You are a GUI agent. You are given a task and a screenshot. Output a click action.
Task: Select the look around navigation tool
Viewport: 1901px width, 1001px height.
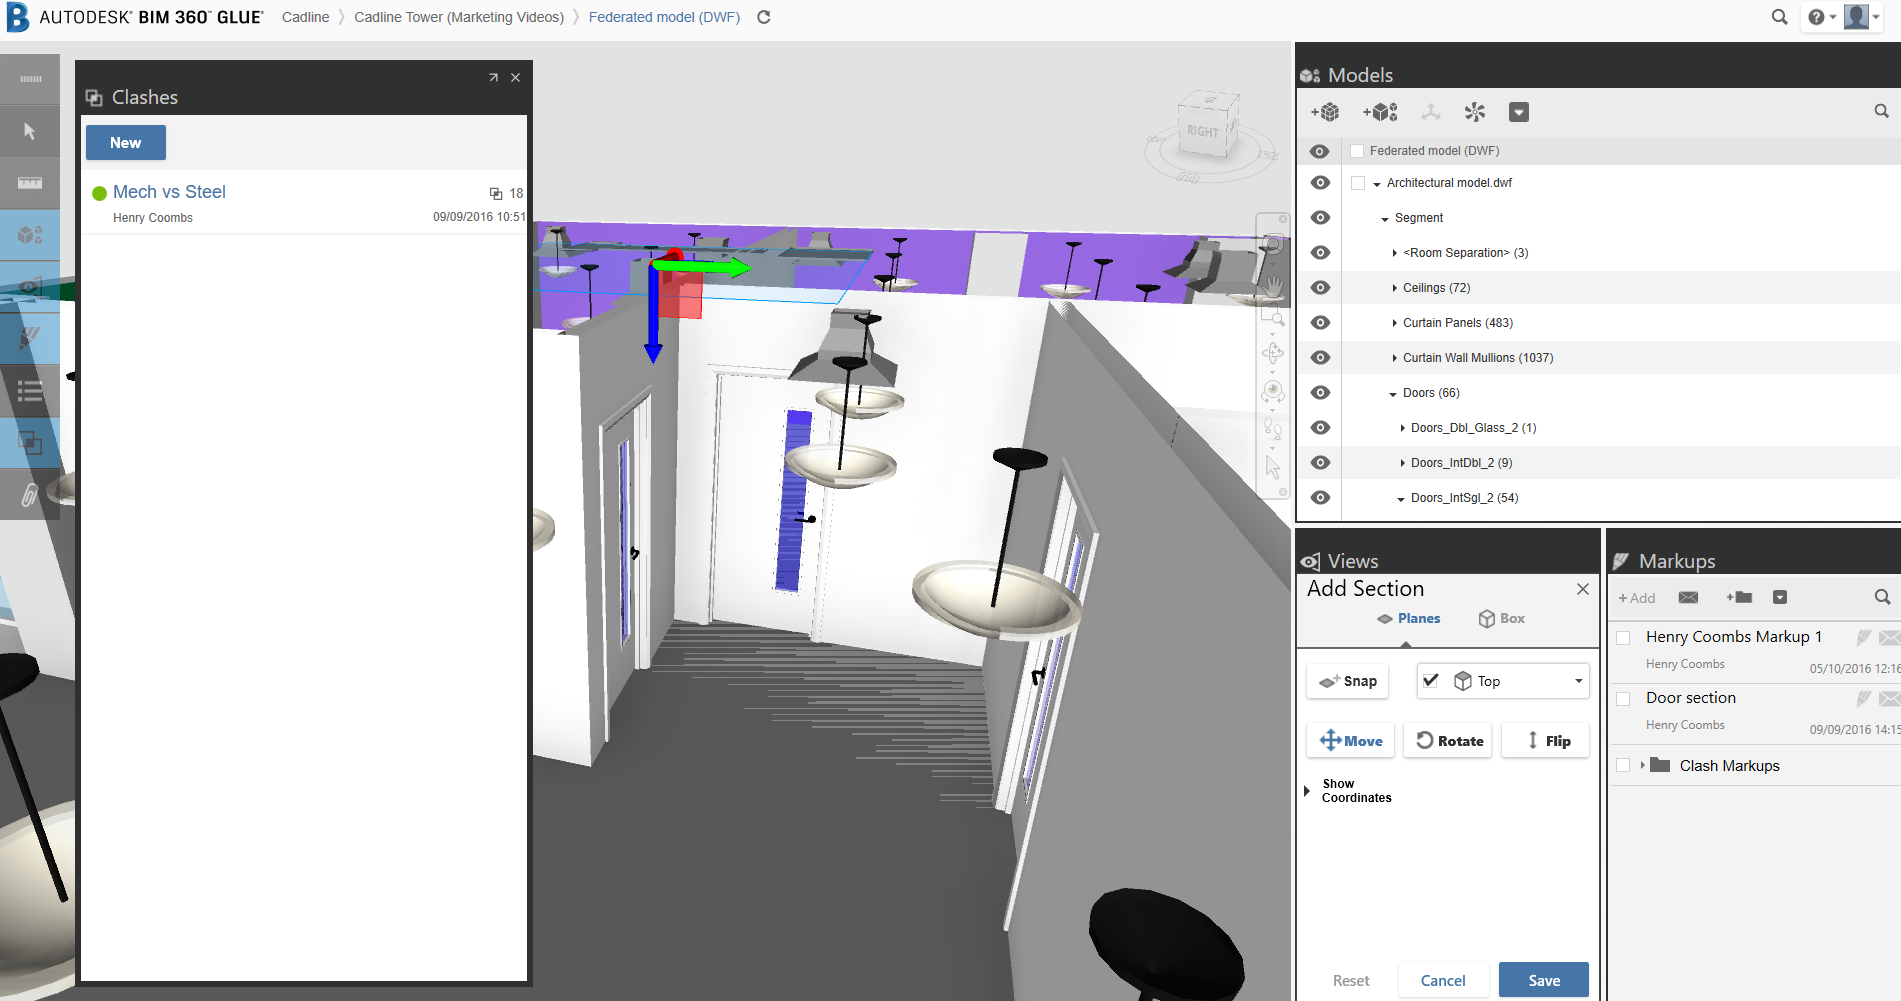[x=1273, y=390]
